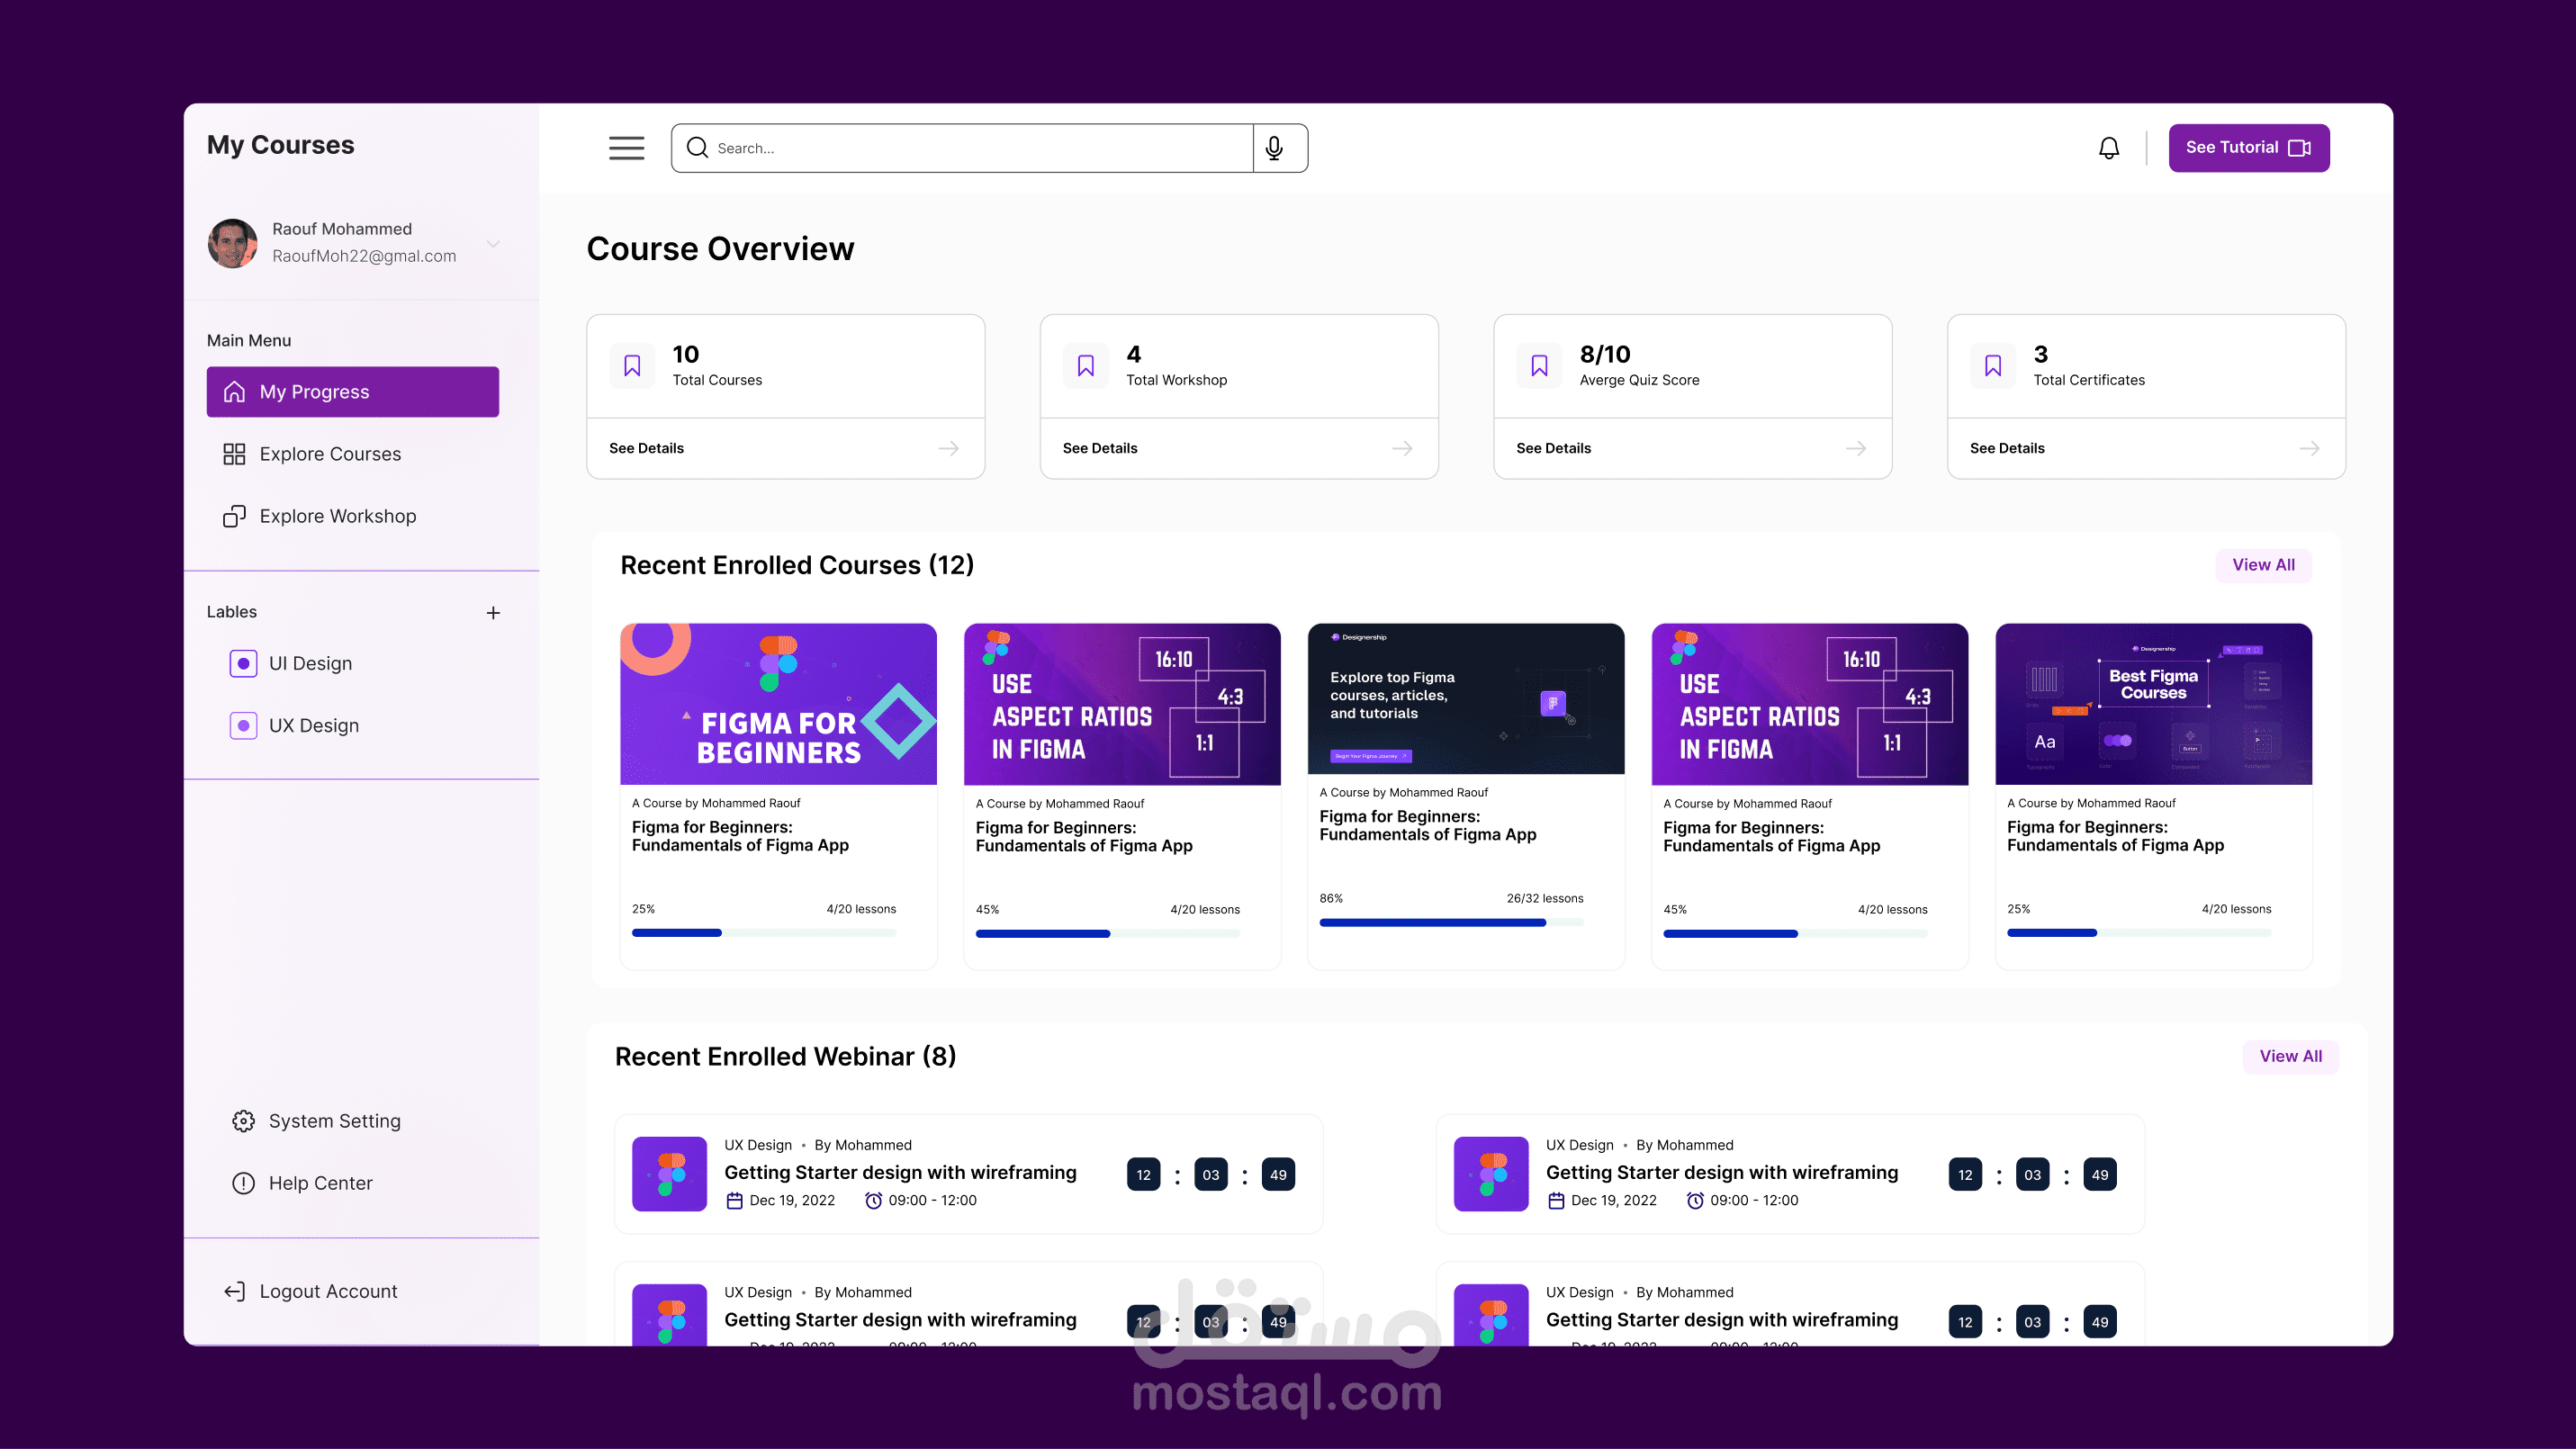Click Raouf Mohammed profile avatar
The height and width of the screenshot is (1449, 2576).
click(232, 243)
